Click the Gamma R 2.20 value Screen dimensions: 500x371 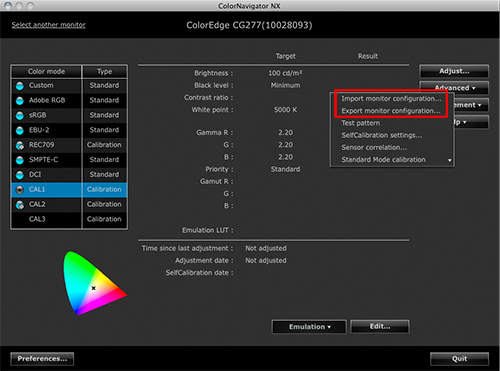286,133
